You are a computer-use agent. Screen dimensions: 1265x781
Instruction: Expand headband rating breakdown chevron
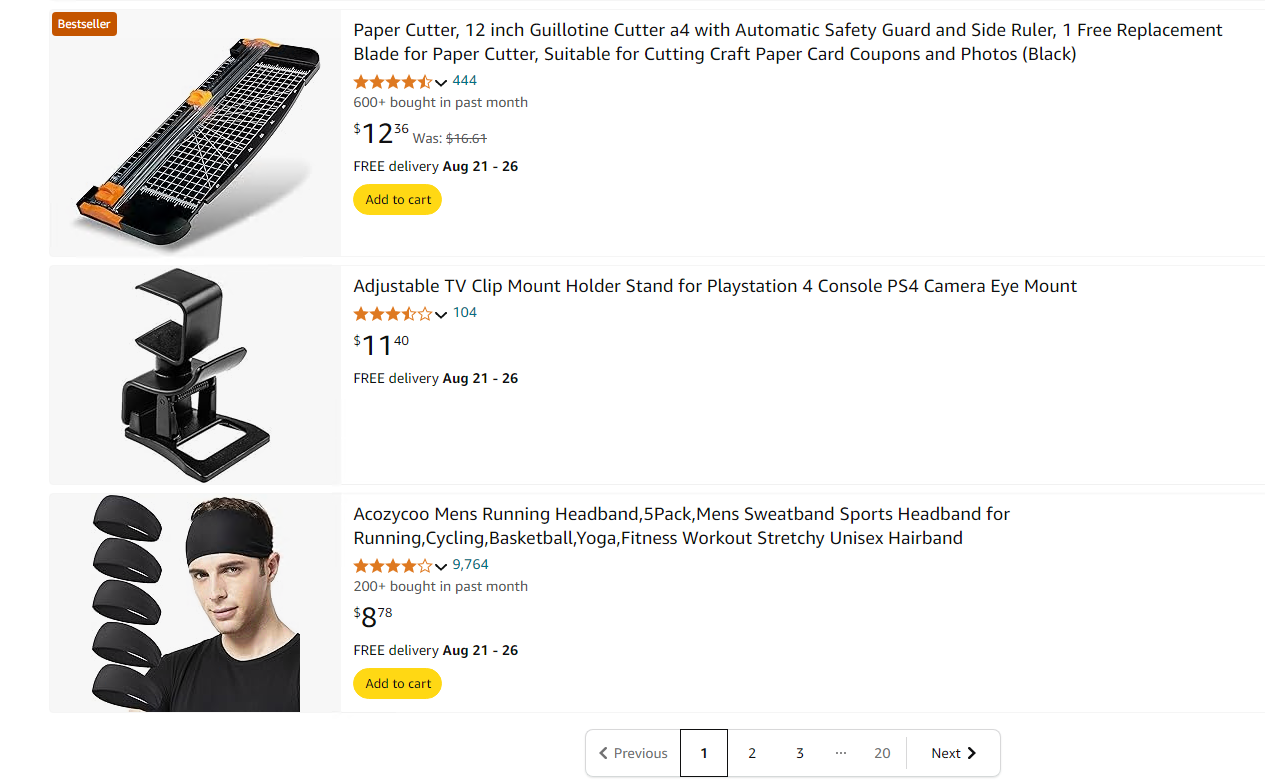pos(441,566)
